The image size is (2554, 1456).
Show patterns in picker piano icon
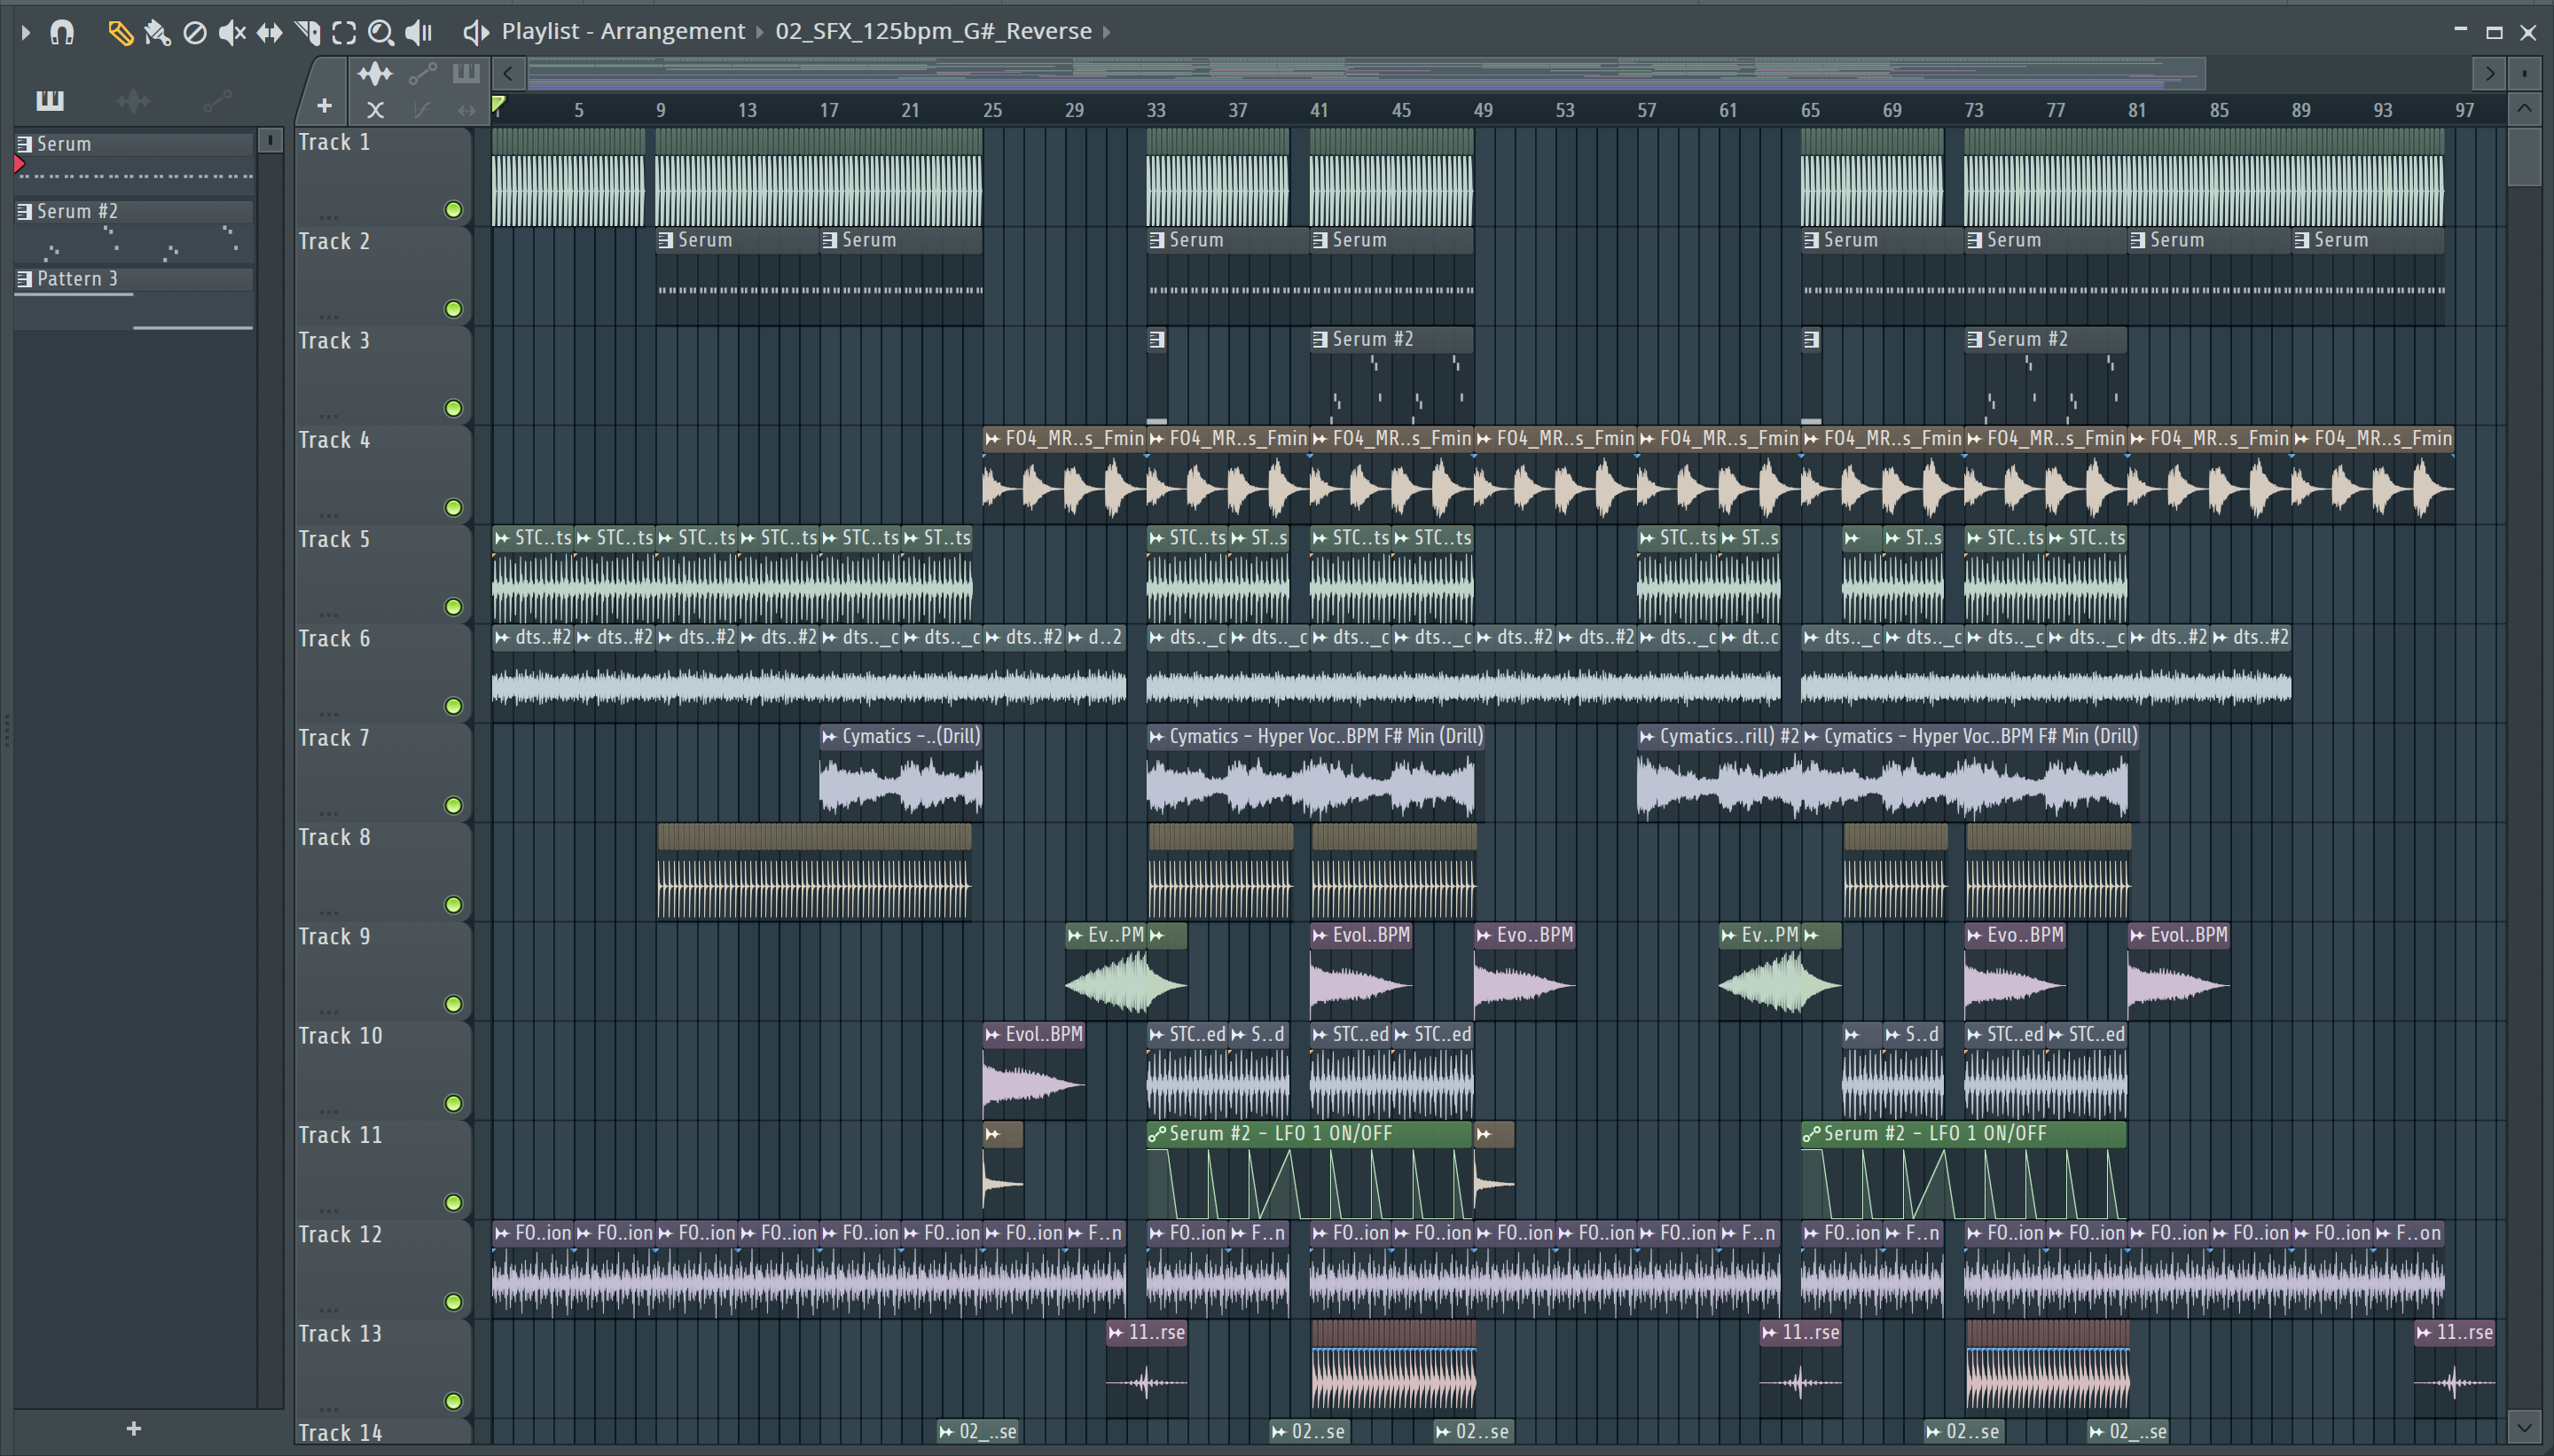point(50,100)
